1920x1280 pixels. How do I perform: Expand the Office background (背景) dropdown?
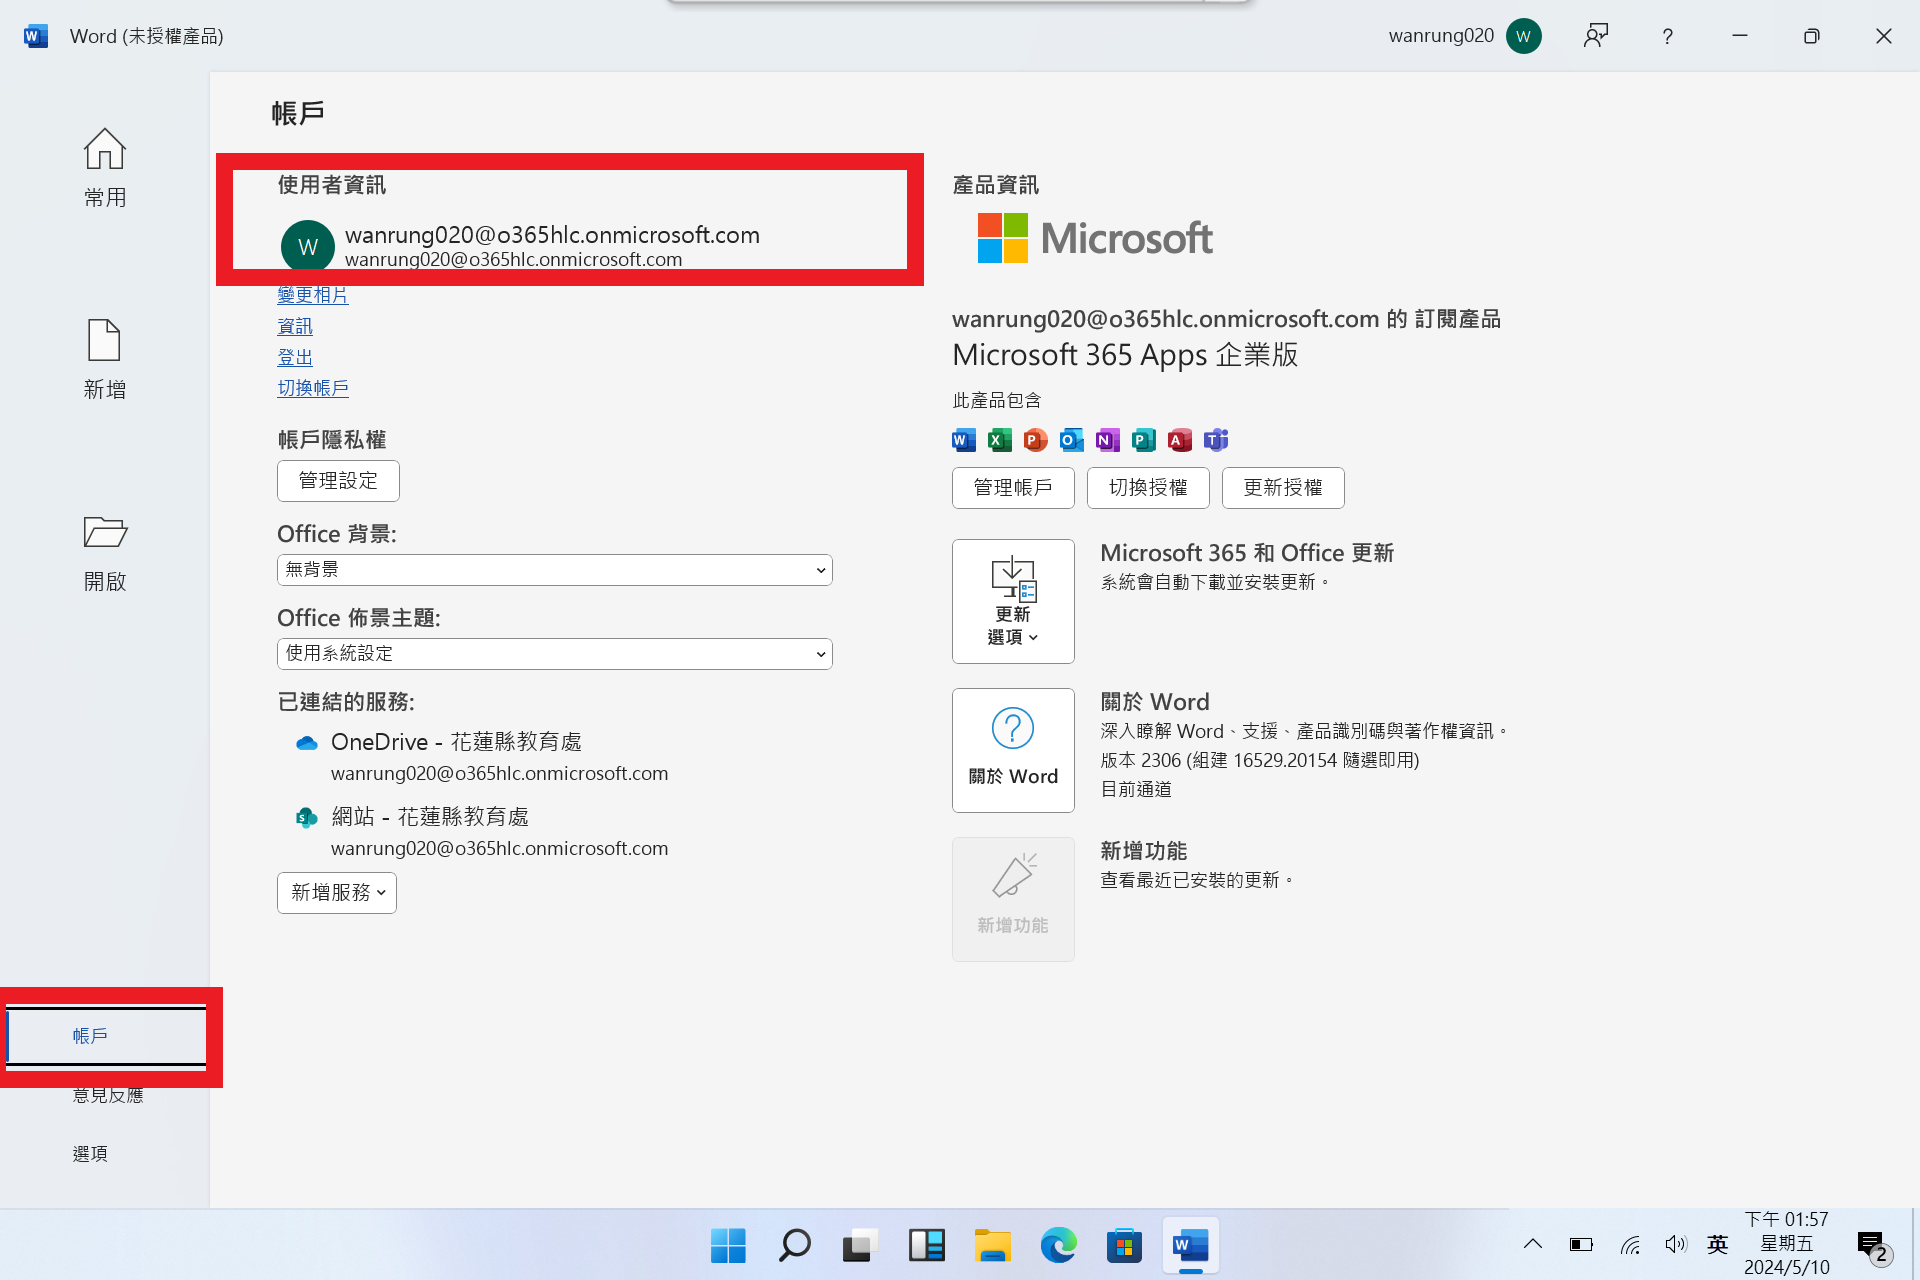[x=554, y=570]
